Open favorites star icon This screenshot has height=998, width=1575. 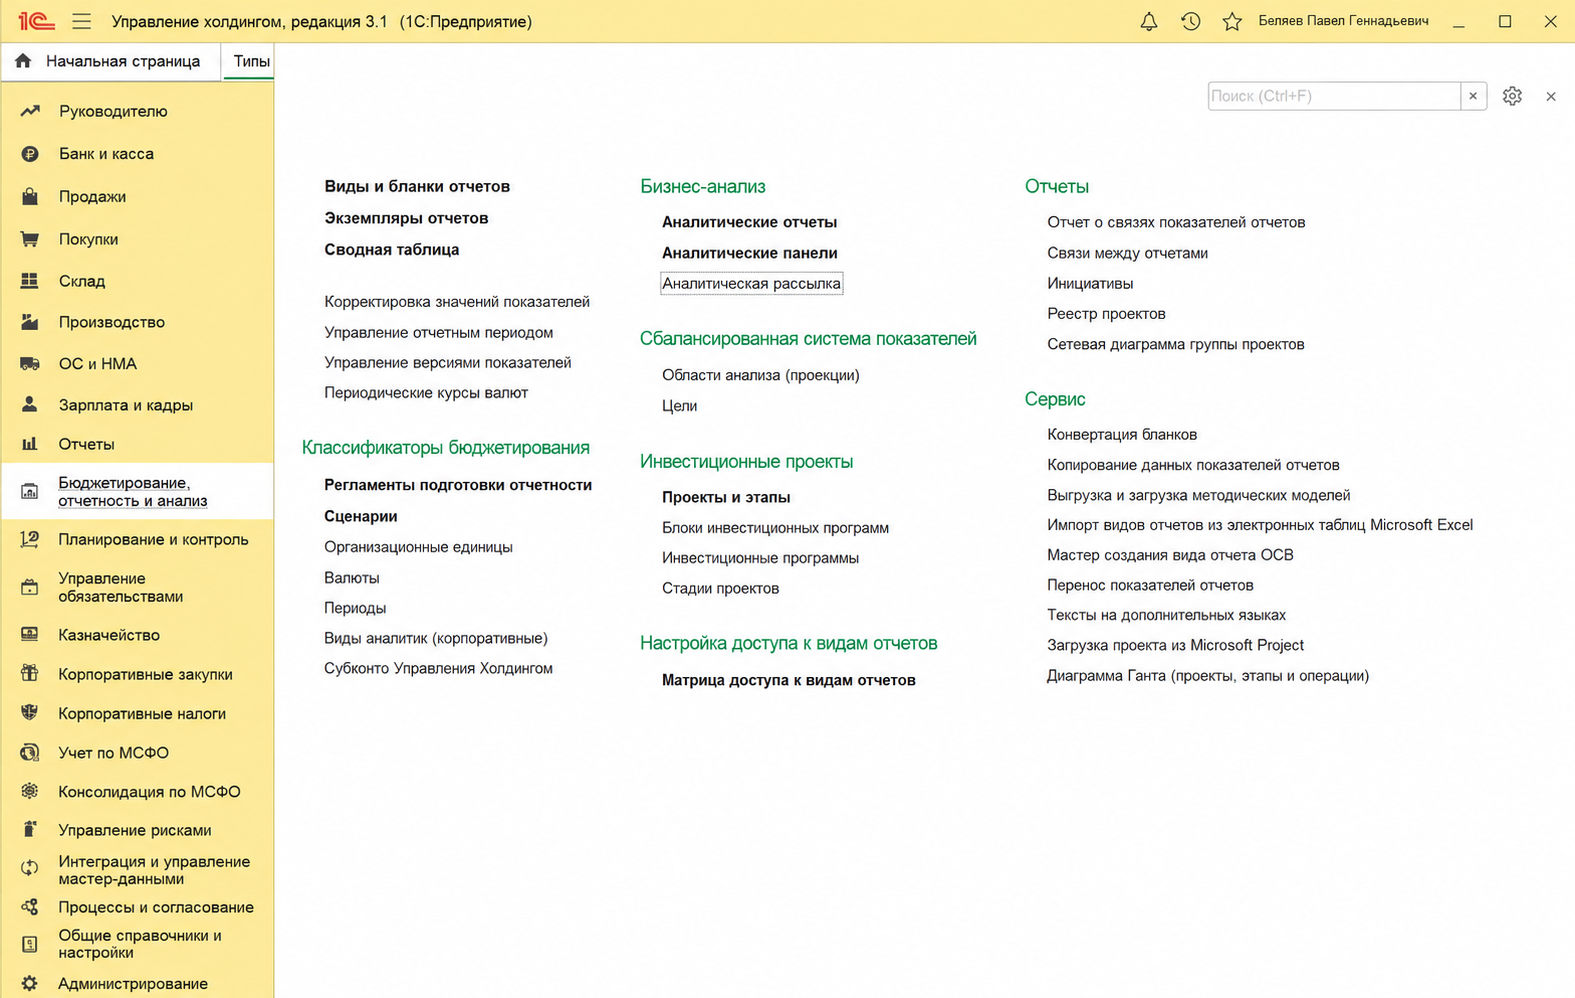1232,21
